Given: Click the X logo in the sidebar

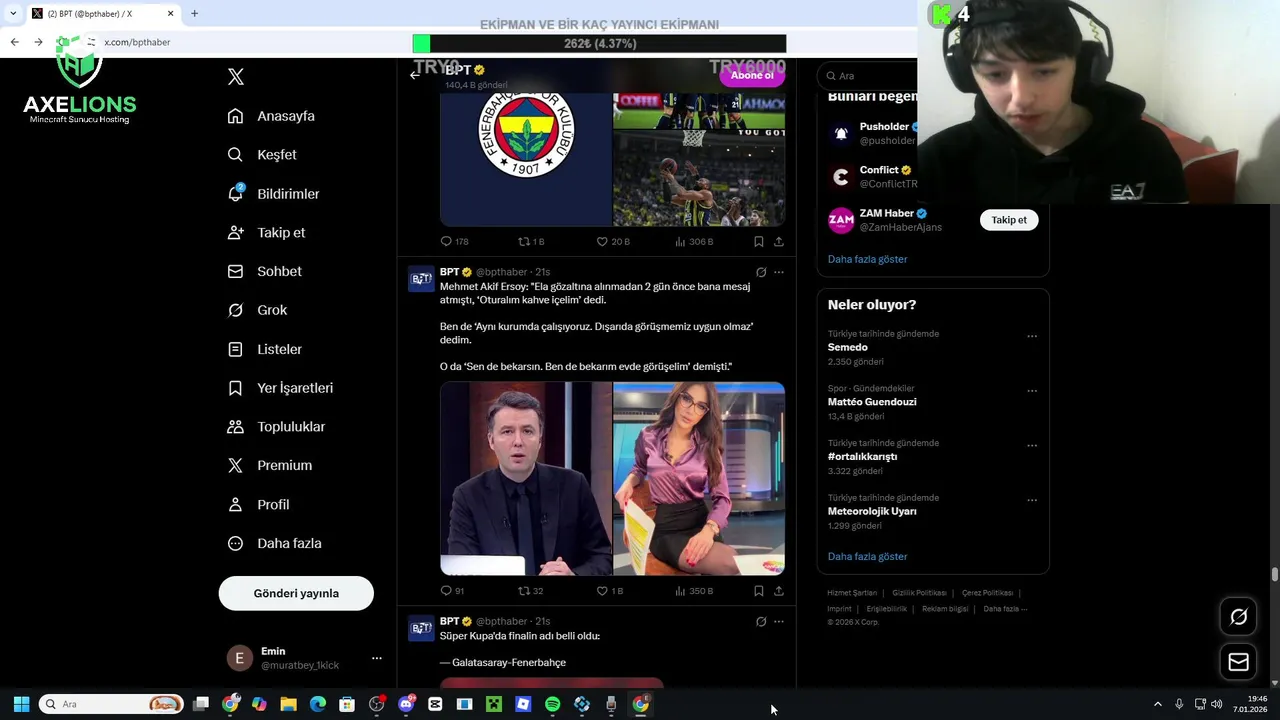Looking at the screenshot, I should [x=236, y=77].
